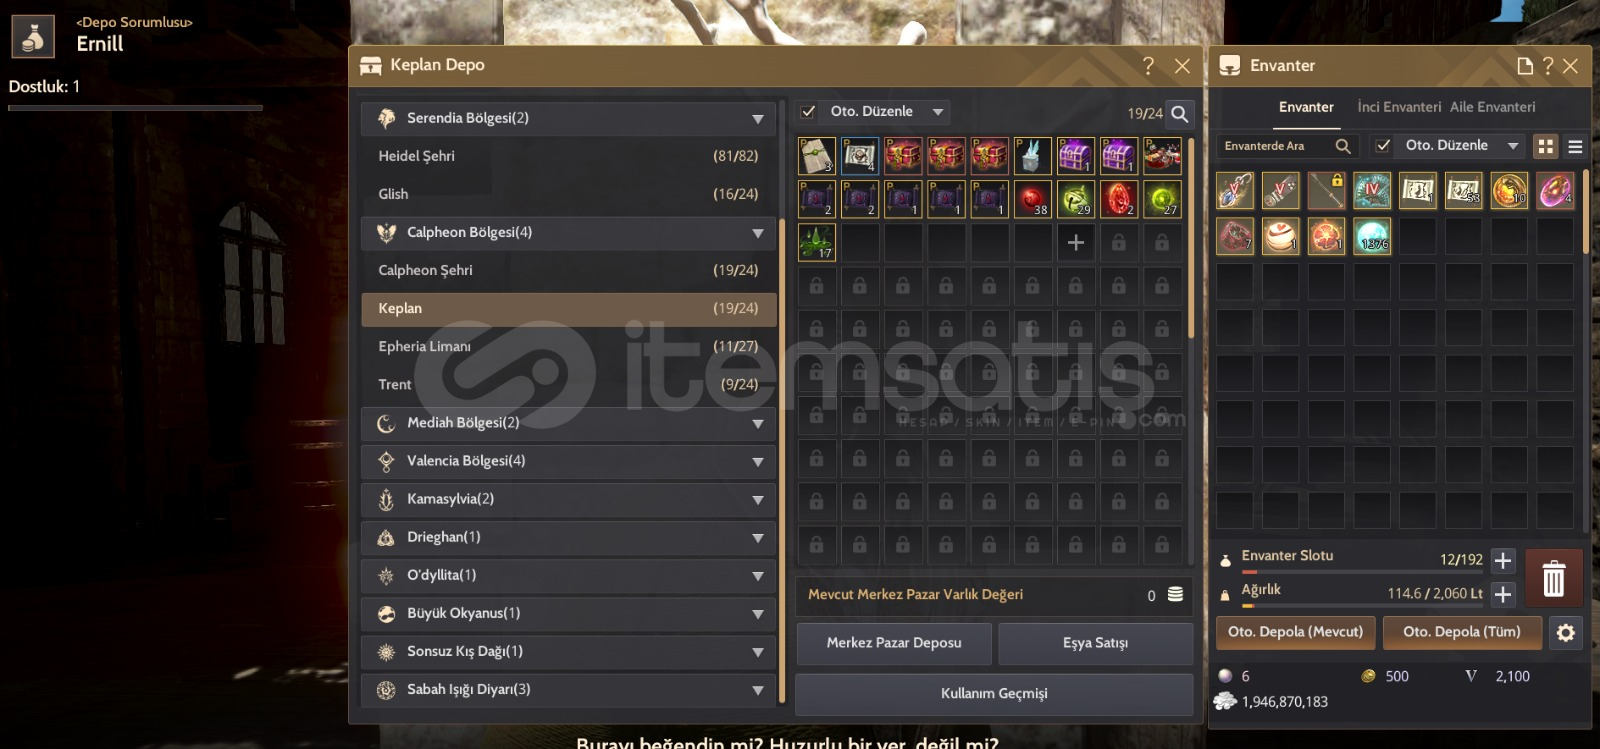
Task: Toggle Oto. Düzenle checkbox in warehouse
Action: [x=809, y=112]
